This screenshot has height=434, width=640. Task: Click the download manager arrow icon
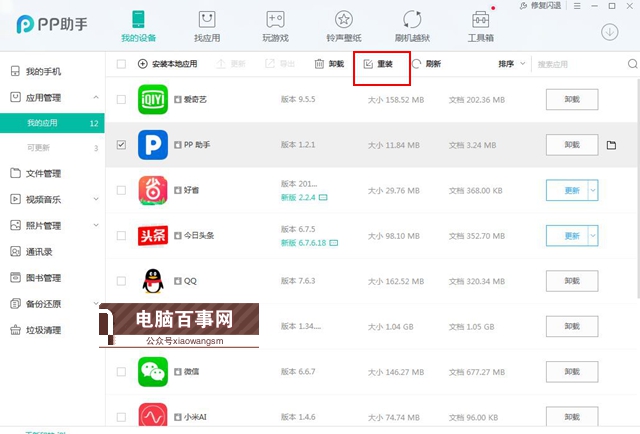click(609, 31)
